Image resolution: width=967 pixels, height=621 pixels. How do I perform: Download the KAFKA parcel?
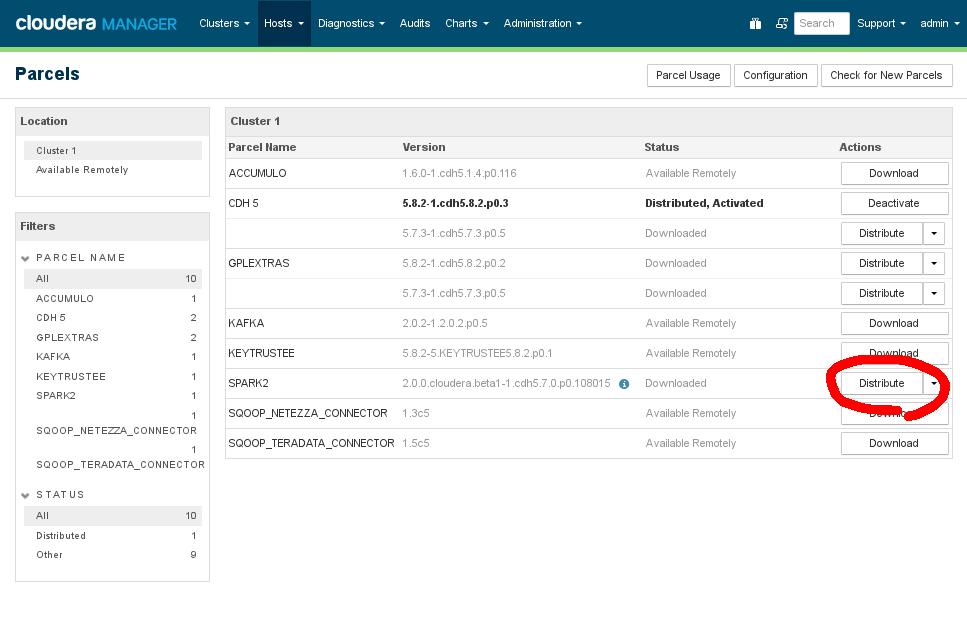pos(894,323)
